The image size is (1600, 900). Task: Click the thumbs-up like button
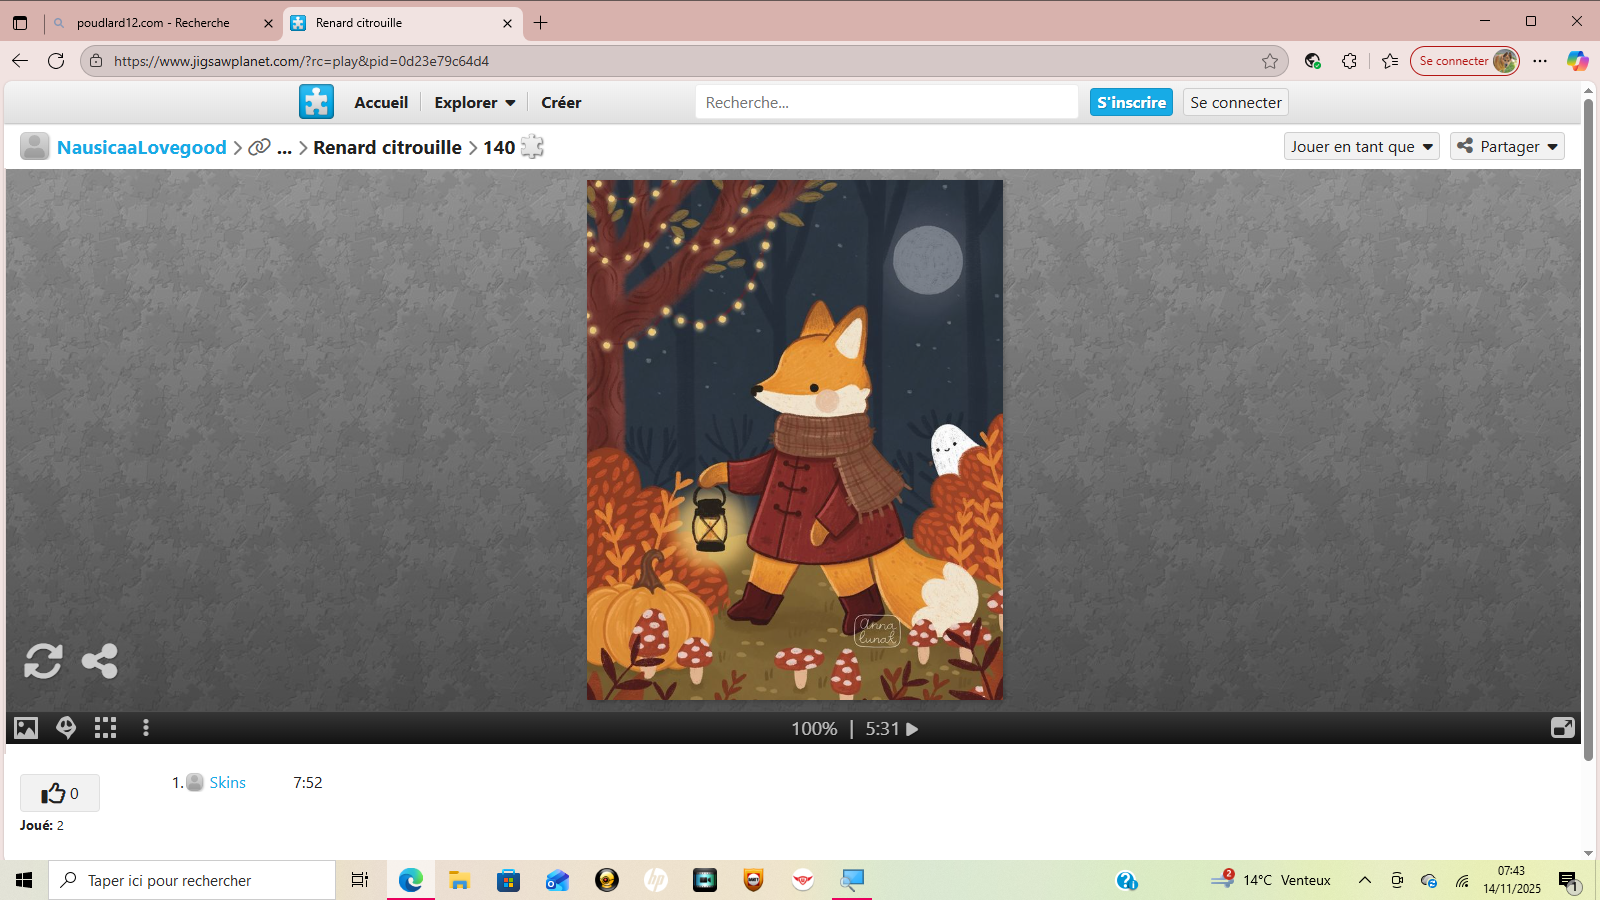click(60, 793)
